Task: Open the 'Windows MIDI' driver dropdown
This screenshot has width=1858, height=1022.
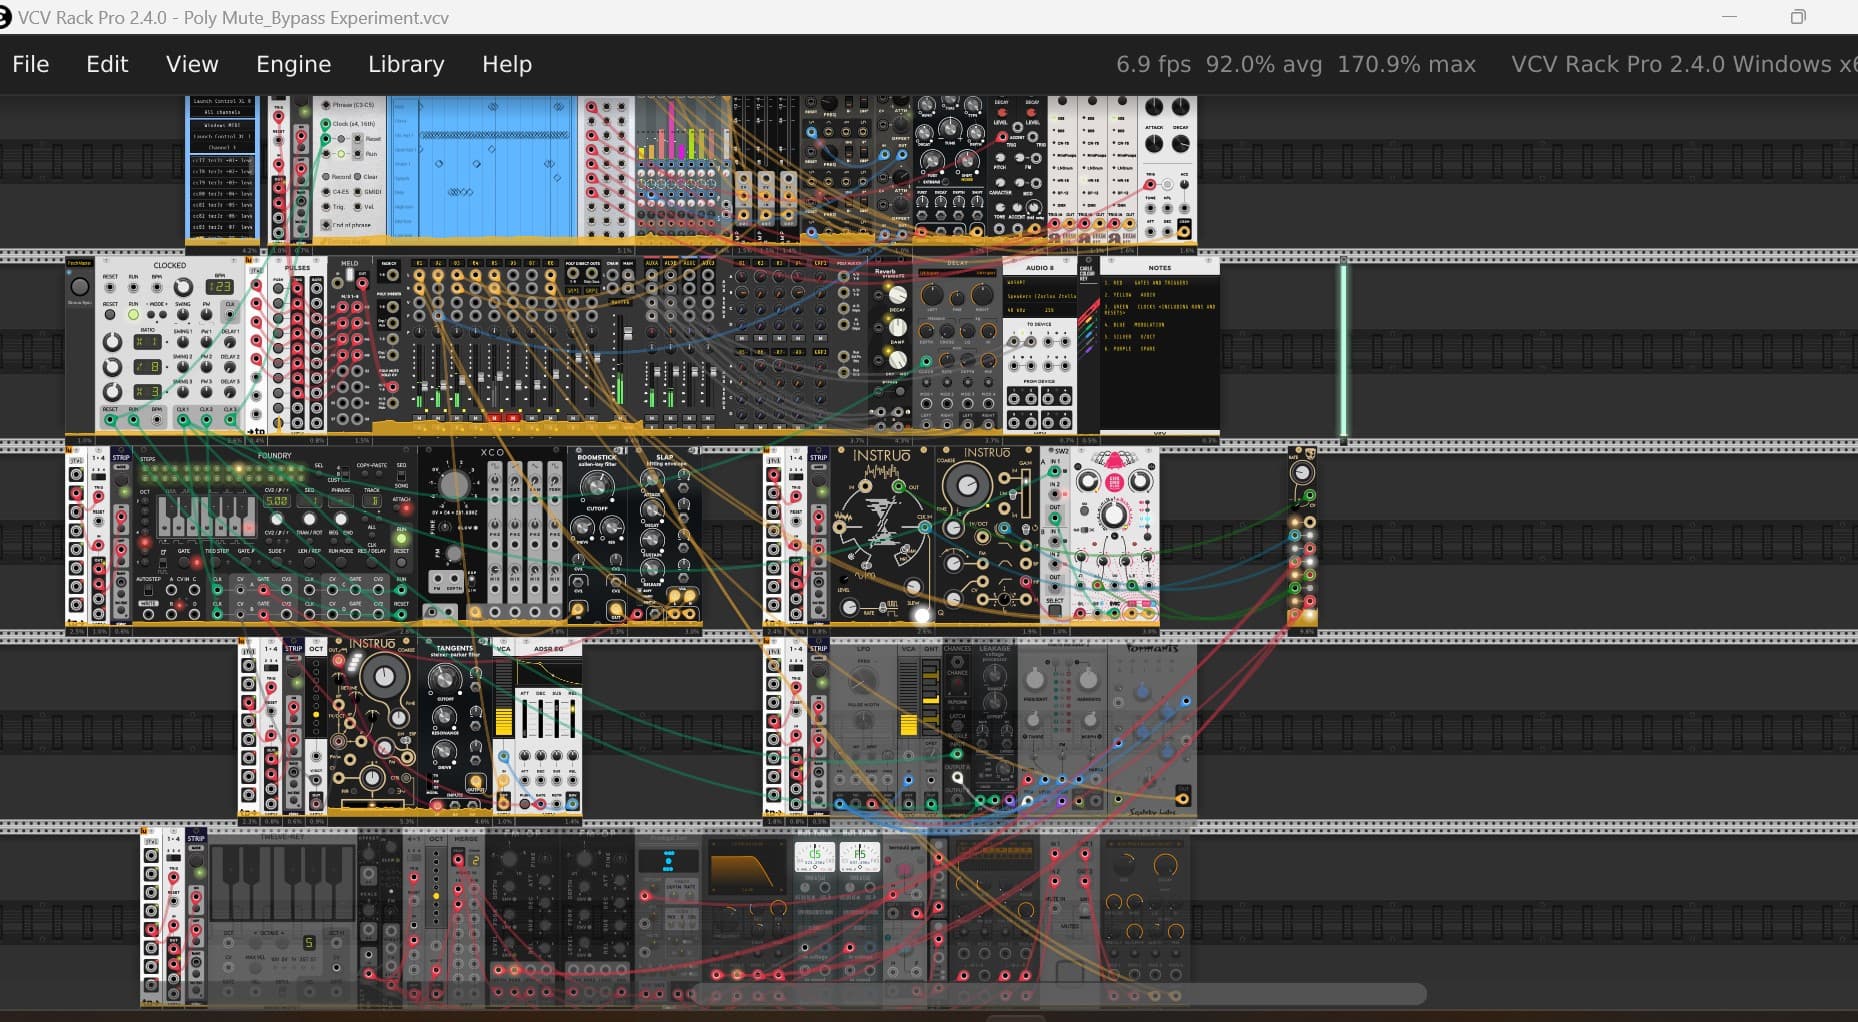Action: pos(222,126)
